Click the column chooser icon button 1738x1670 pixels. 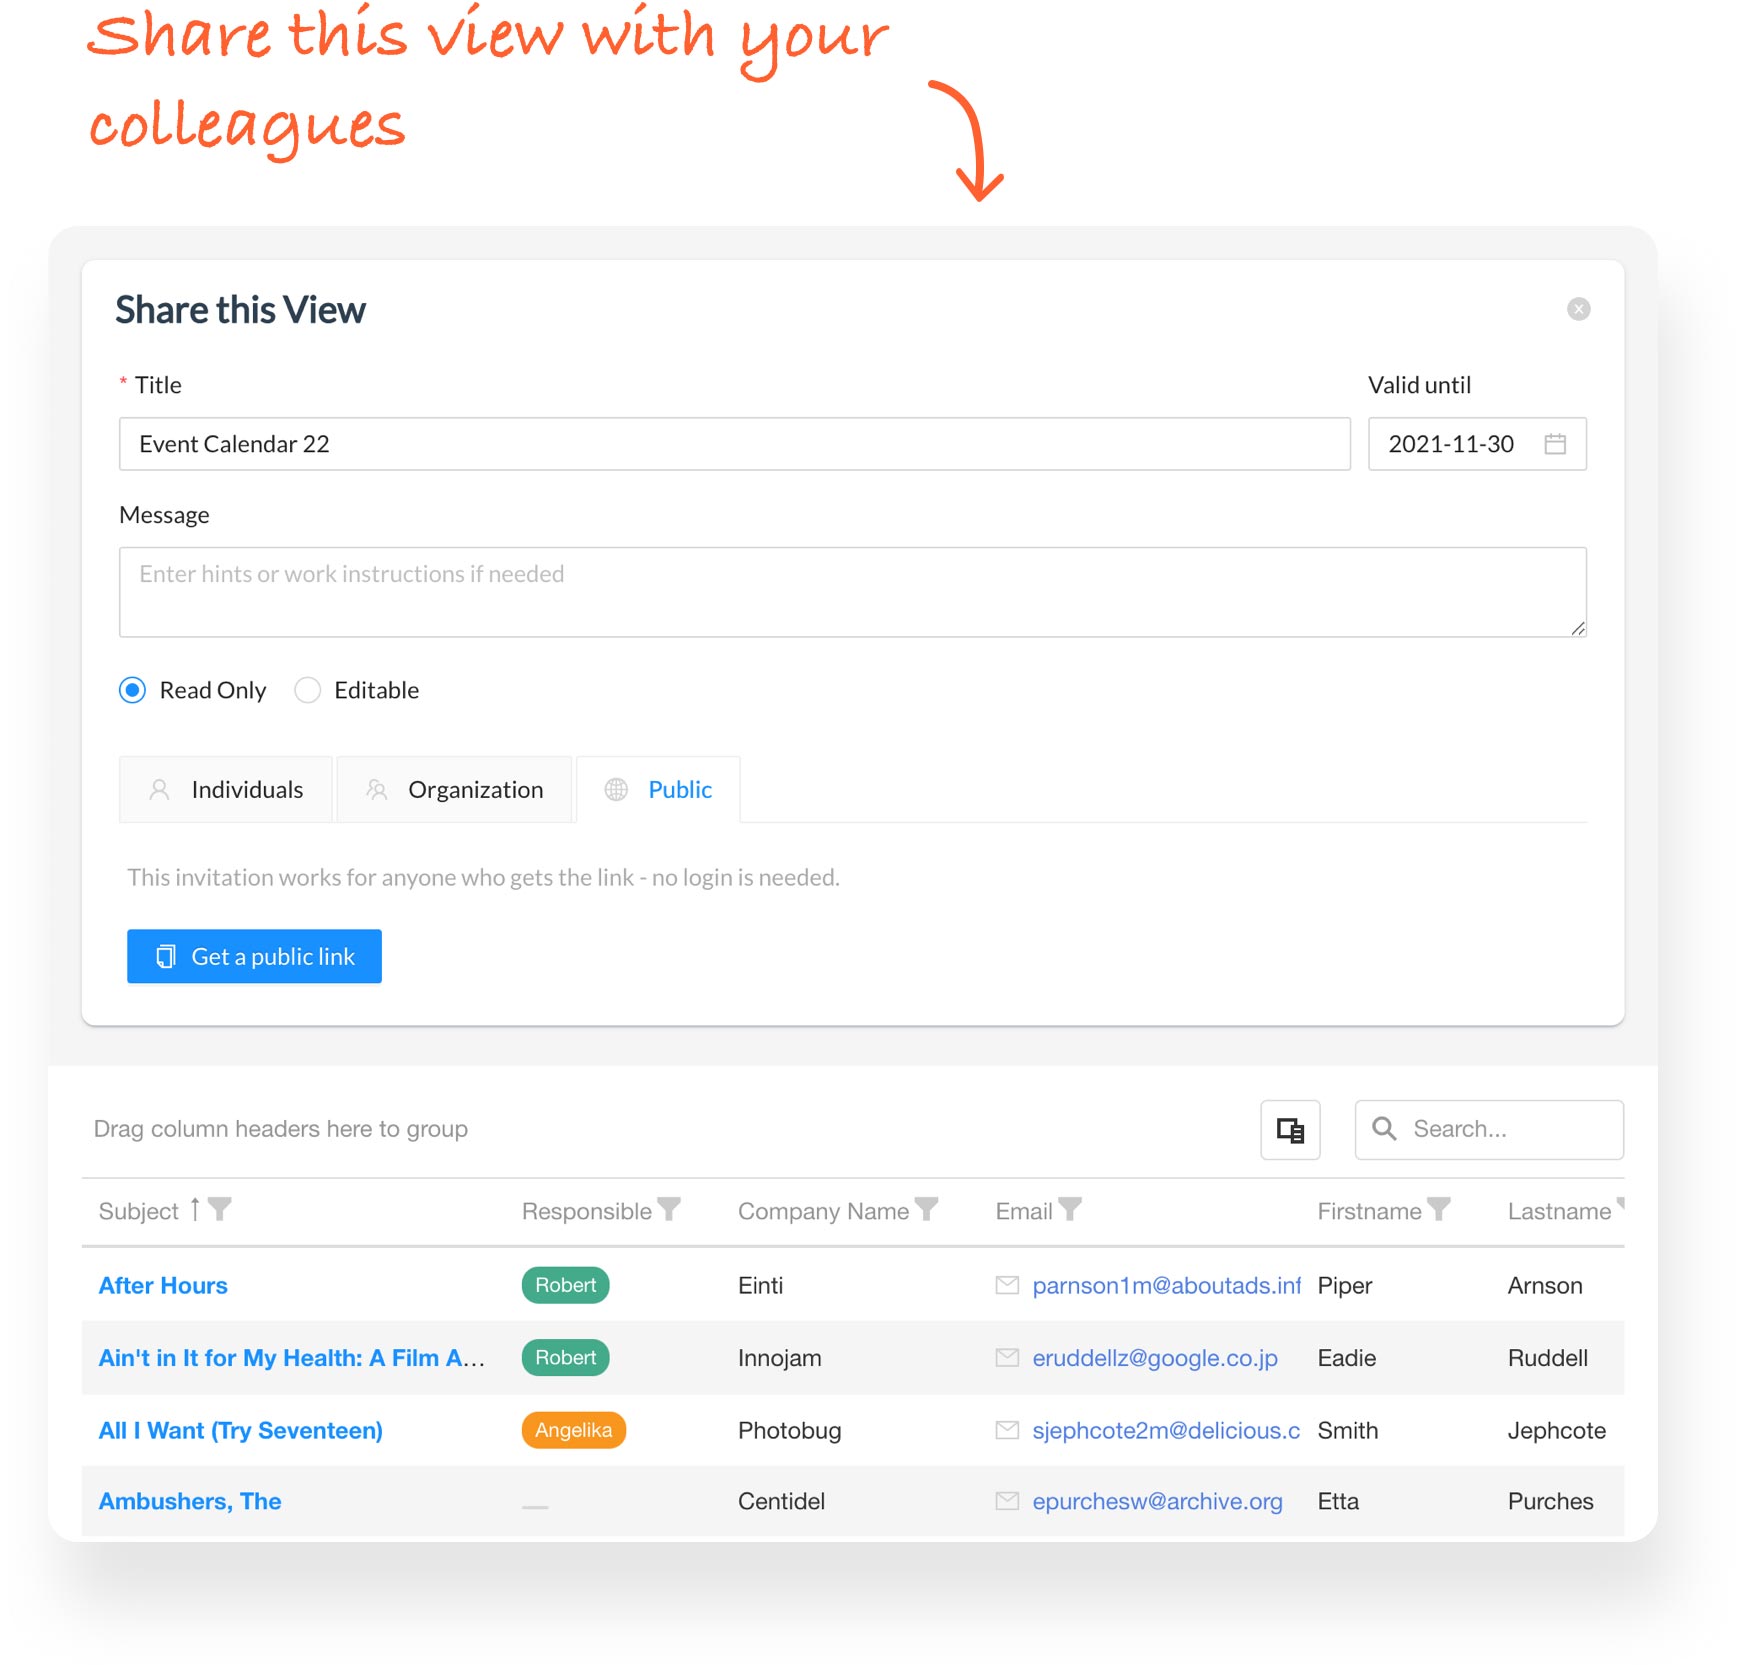1290,1130
